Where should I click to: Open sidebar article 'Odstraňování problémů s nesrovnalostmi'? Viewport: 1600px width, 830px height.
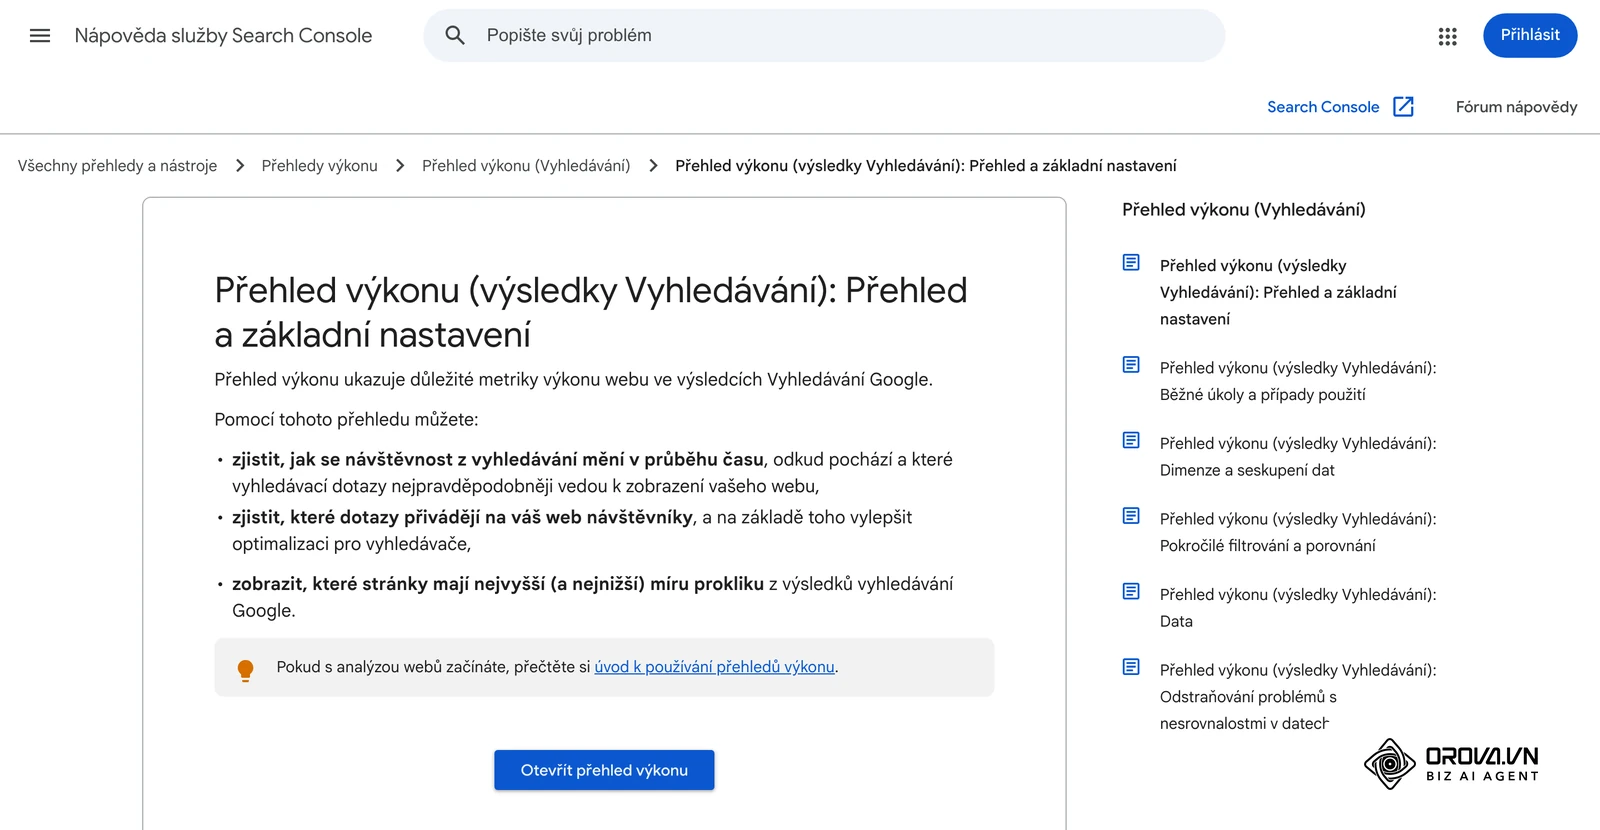click(x=1298, y=697)
